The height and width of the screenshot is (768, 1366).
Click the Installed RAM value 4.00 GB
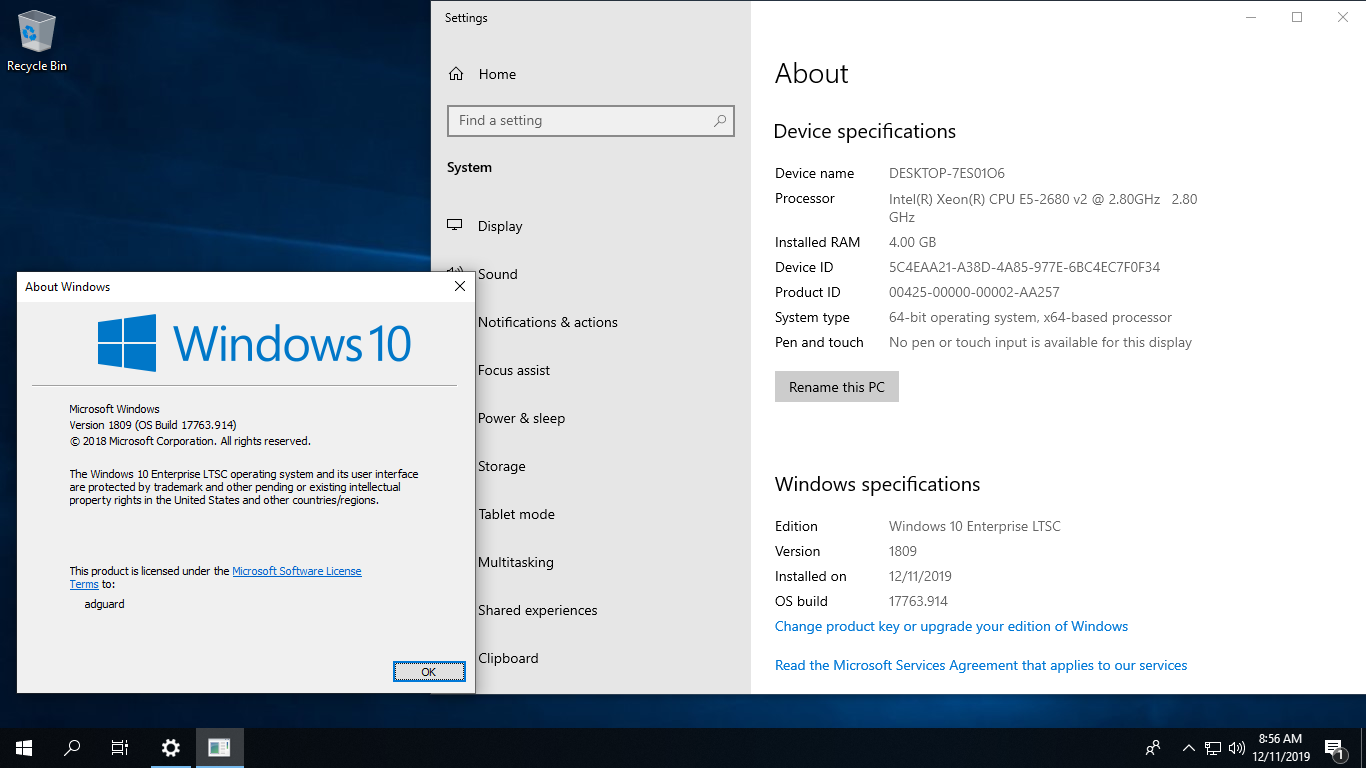912,242
